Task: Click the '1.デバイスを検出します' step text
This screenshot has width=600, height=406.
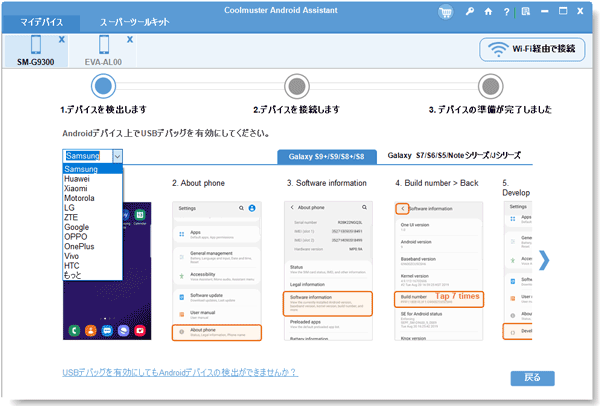Action: [103, 110]
